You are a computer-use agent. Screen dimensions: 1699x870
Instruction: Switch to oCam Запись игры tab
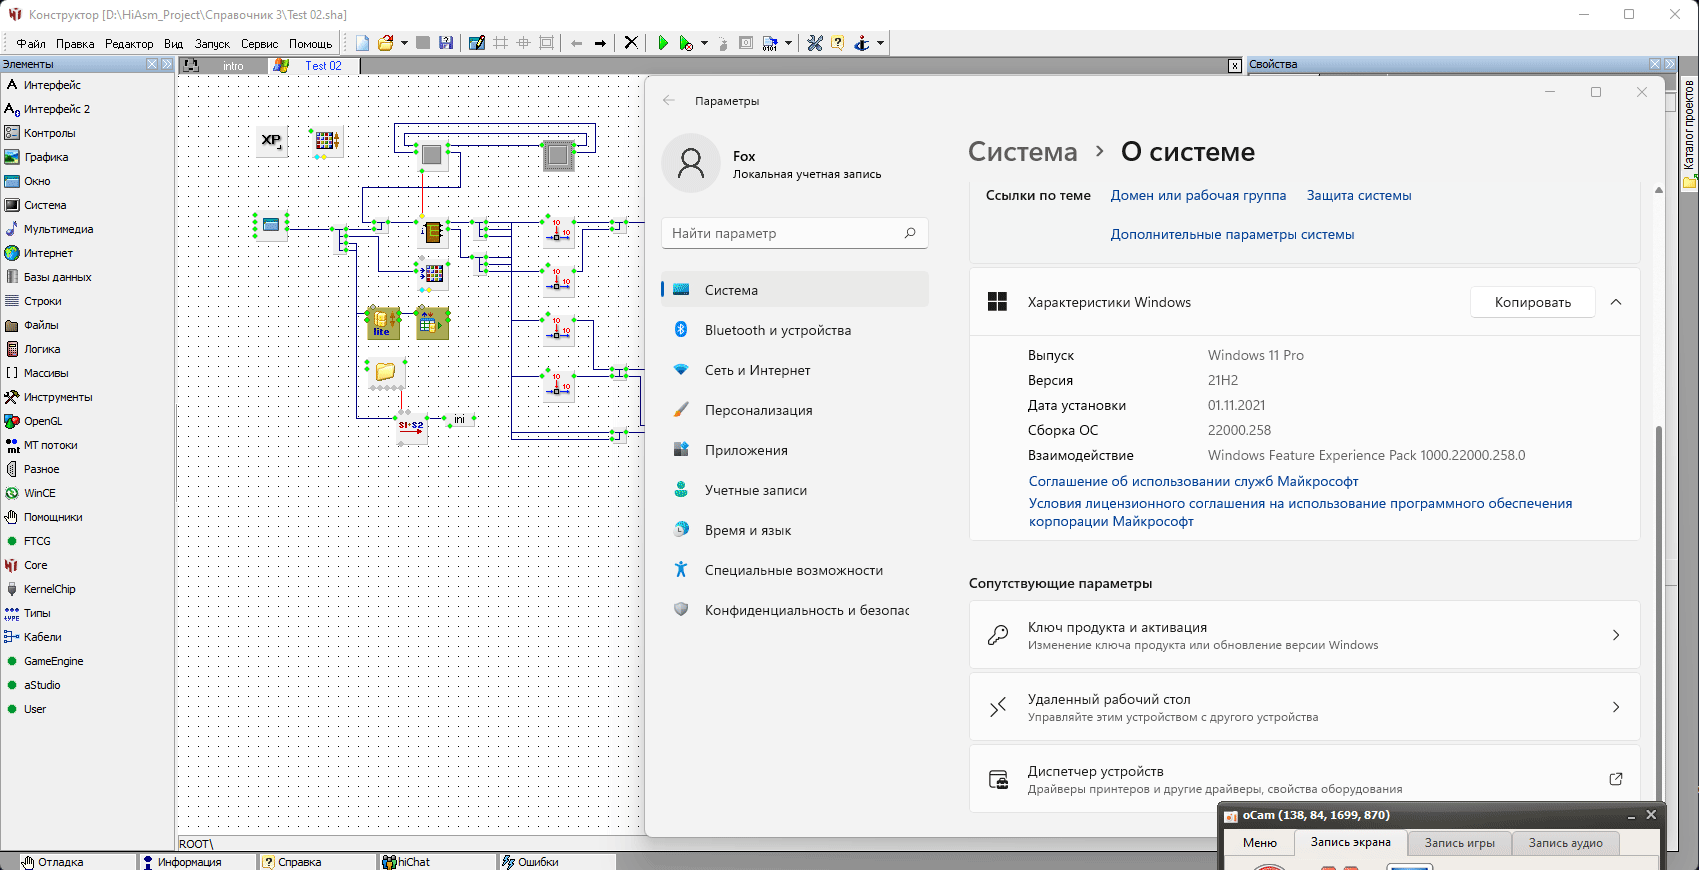tap(1459, 843)
